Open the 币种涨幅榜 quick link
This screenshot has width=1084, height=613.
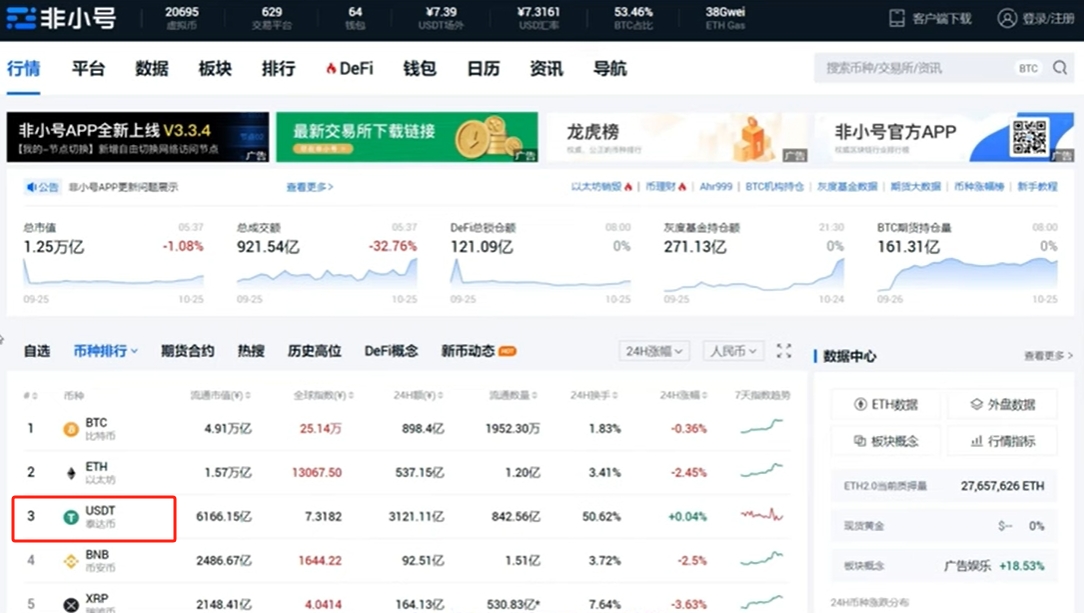coord(979,187)
